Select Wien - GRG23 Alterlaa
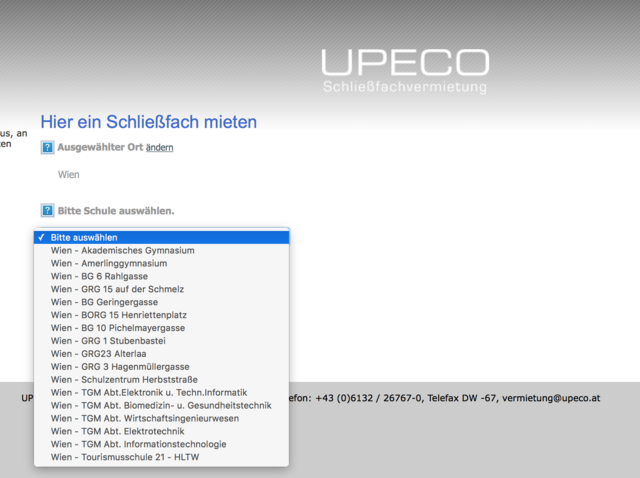The image size is (640, 478). [162, 353]
